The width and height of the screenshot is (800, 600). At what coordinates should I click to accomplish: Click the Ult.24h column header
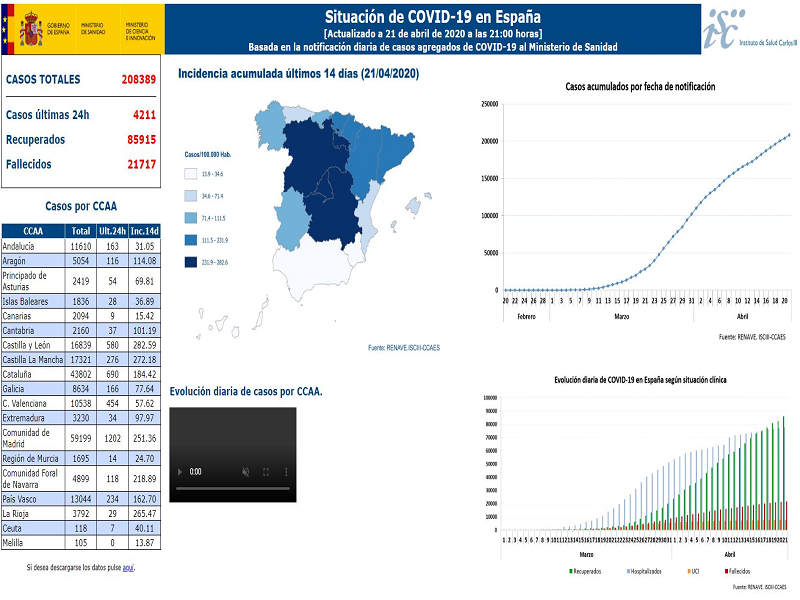pos(112,231)
